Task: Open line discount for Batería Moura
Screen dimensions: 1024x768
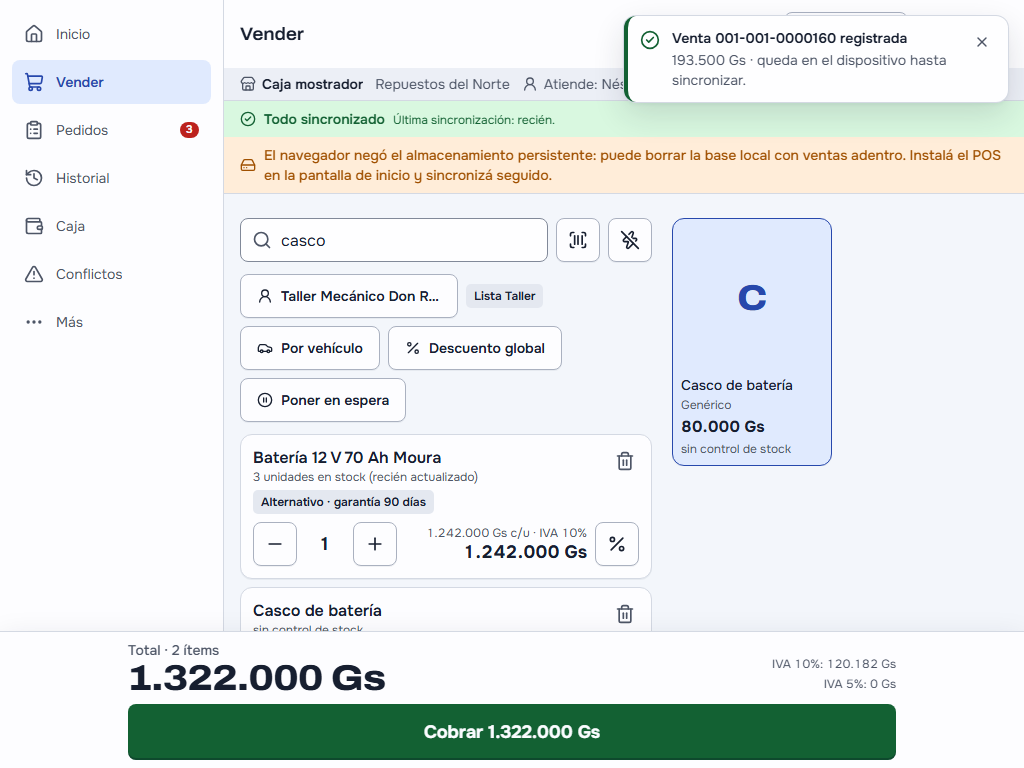Action: [x=617, y=544]
